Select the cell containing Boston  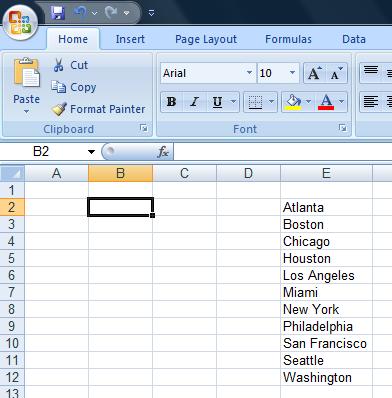[326, 224]
